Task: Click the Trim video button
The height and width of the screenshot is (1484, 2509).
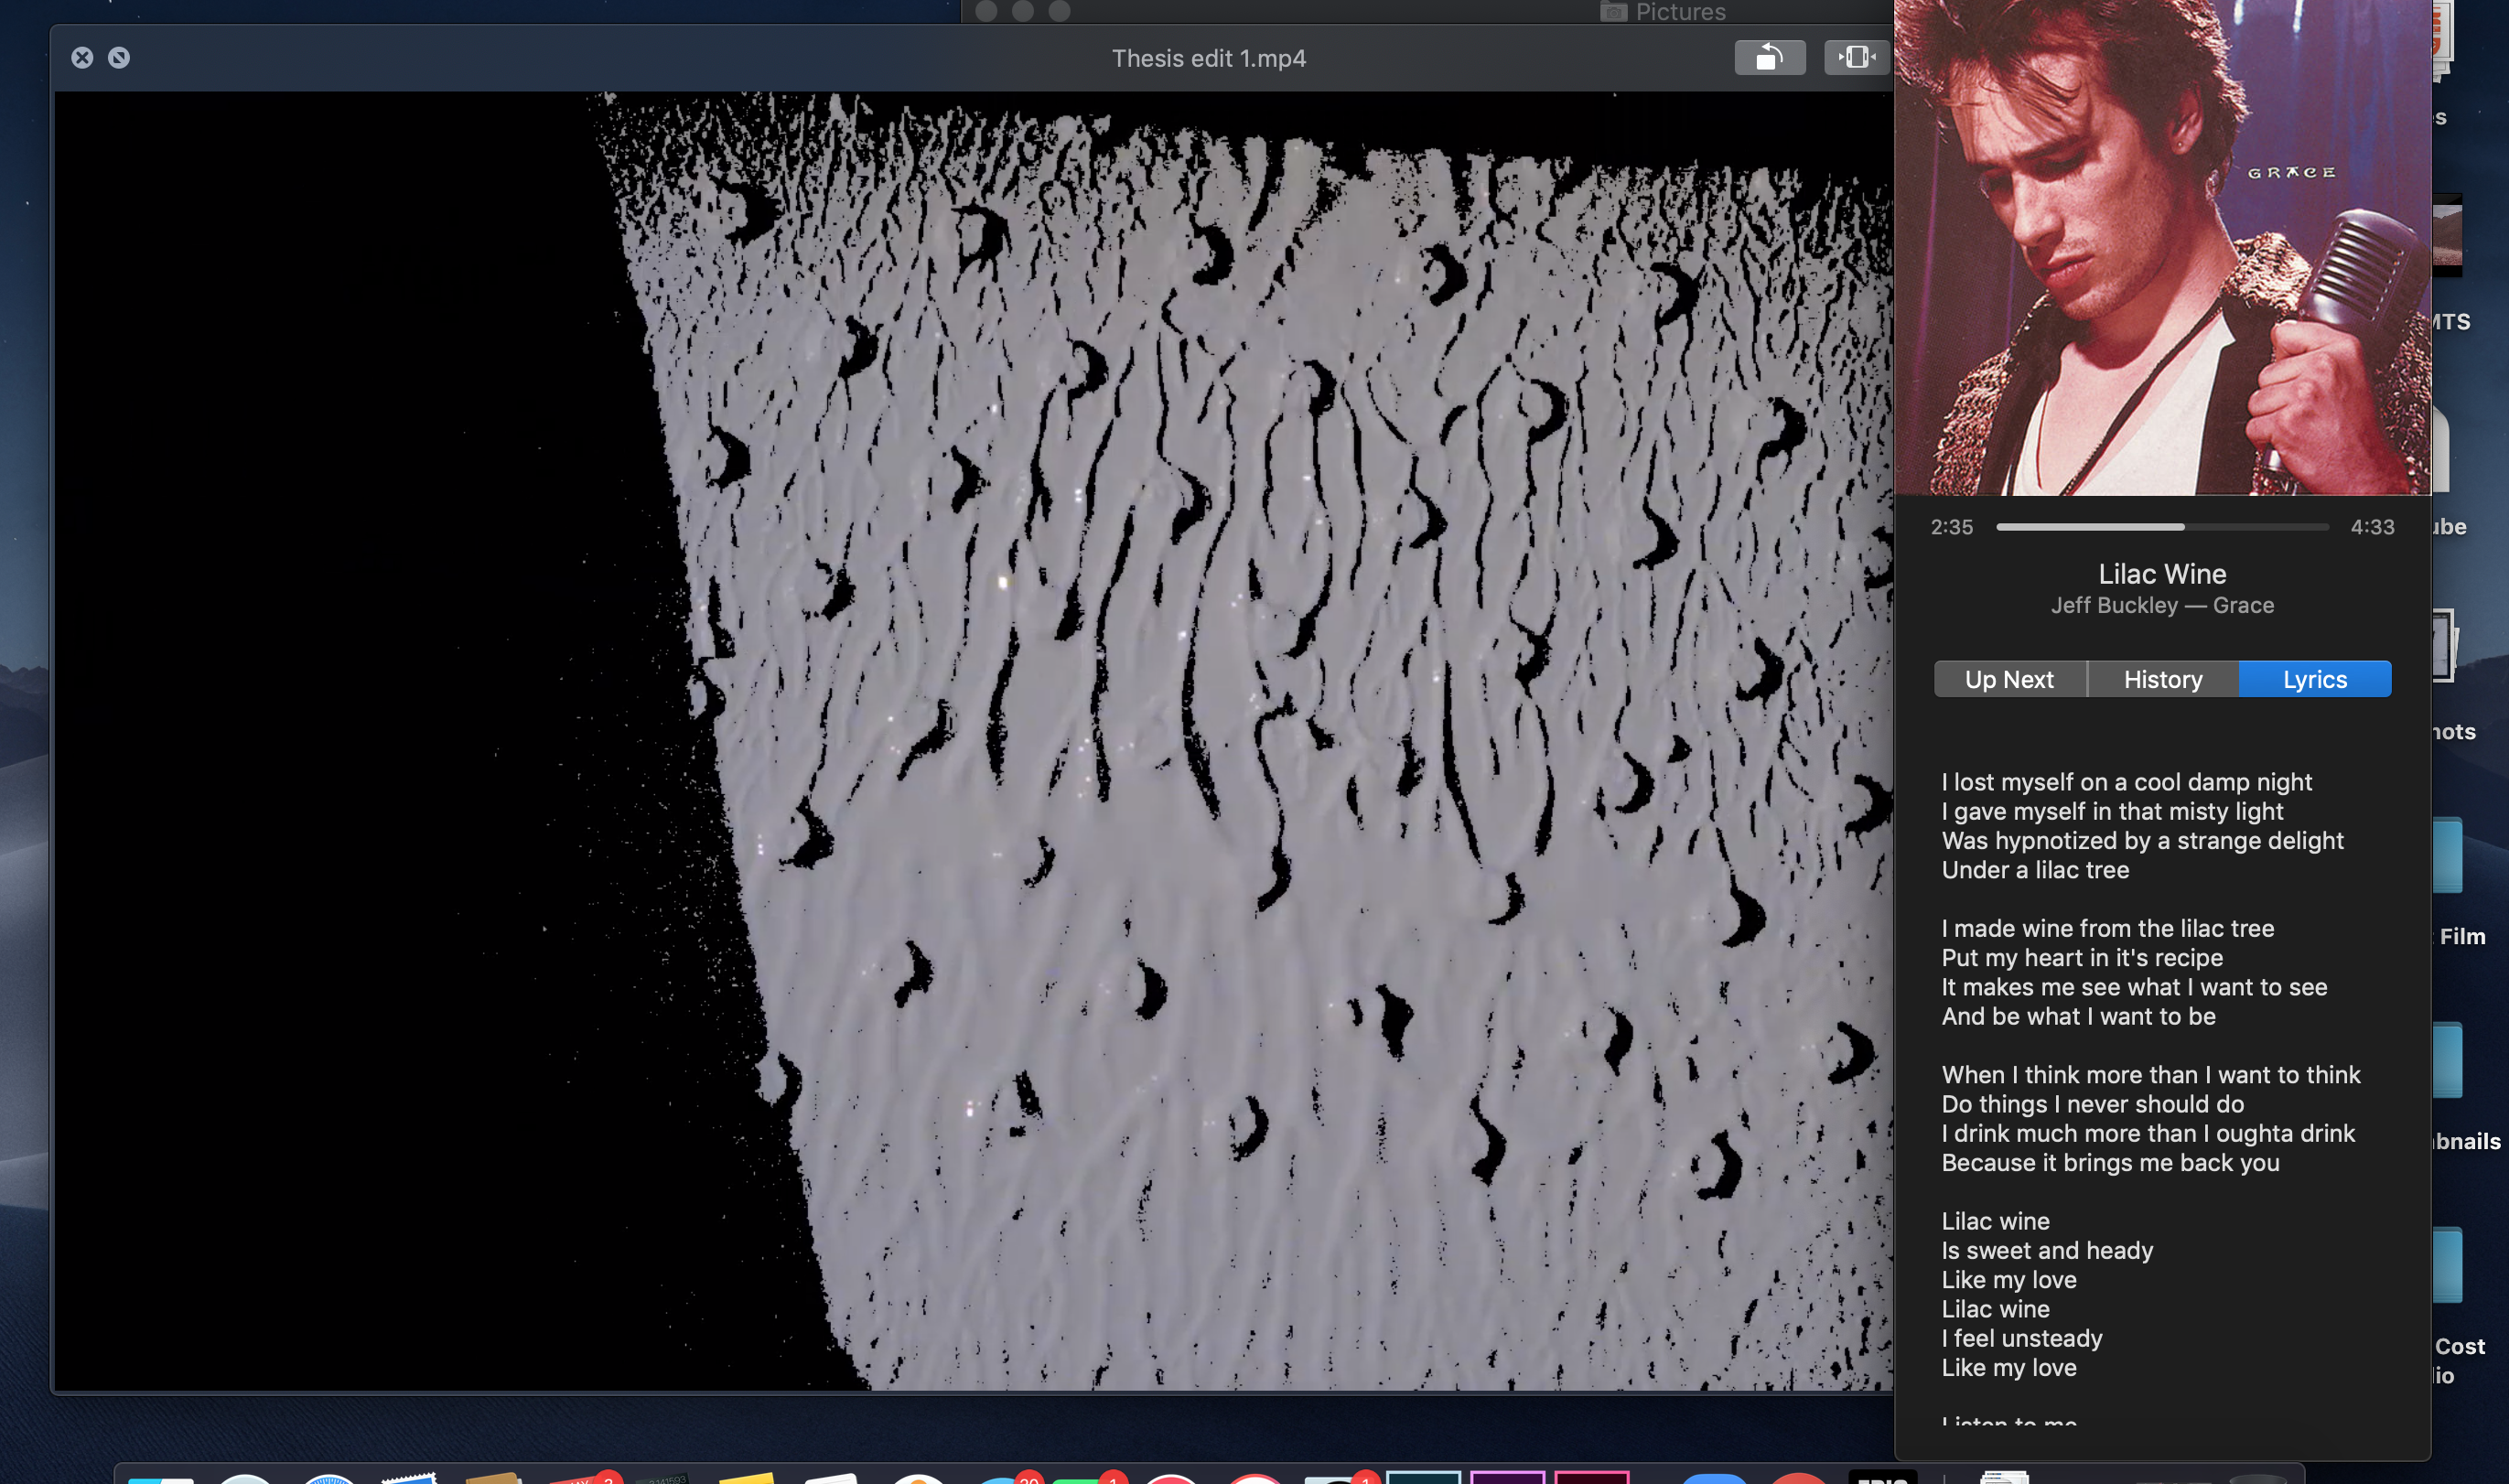Action: tap(1856, 58)
